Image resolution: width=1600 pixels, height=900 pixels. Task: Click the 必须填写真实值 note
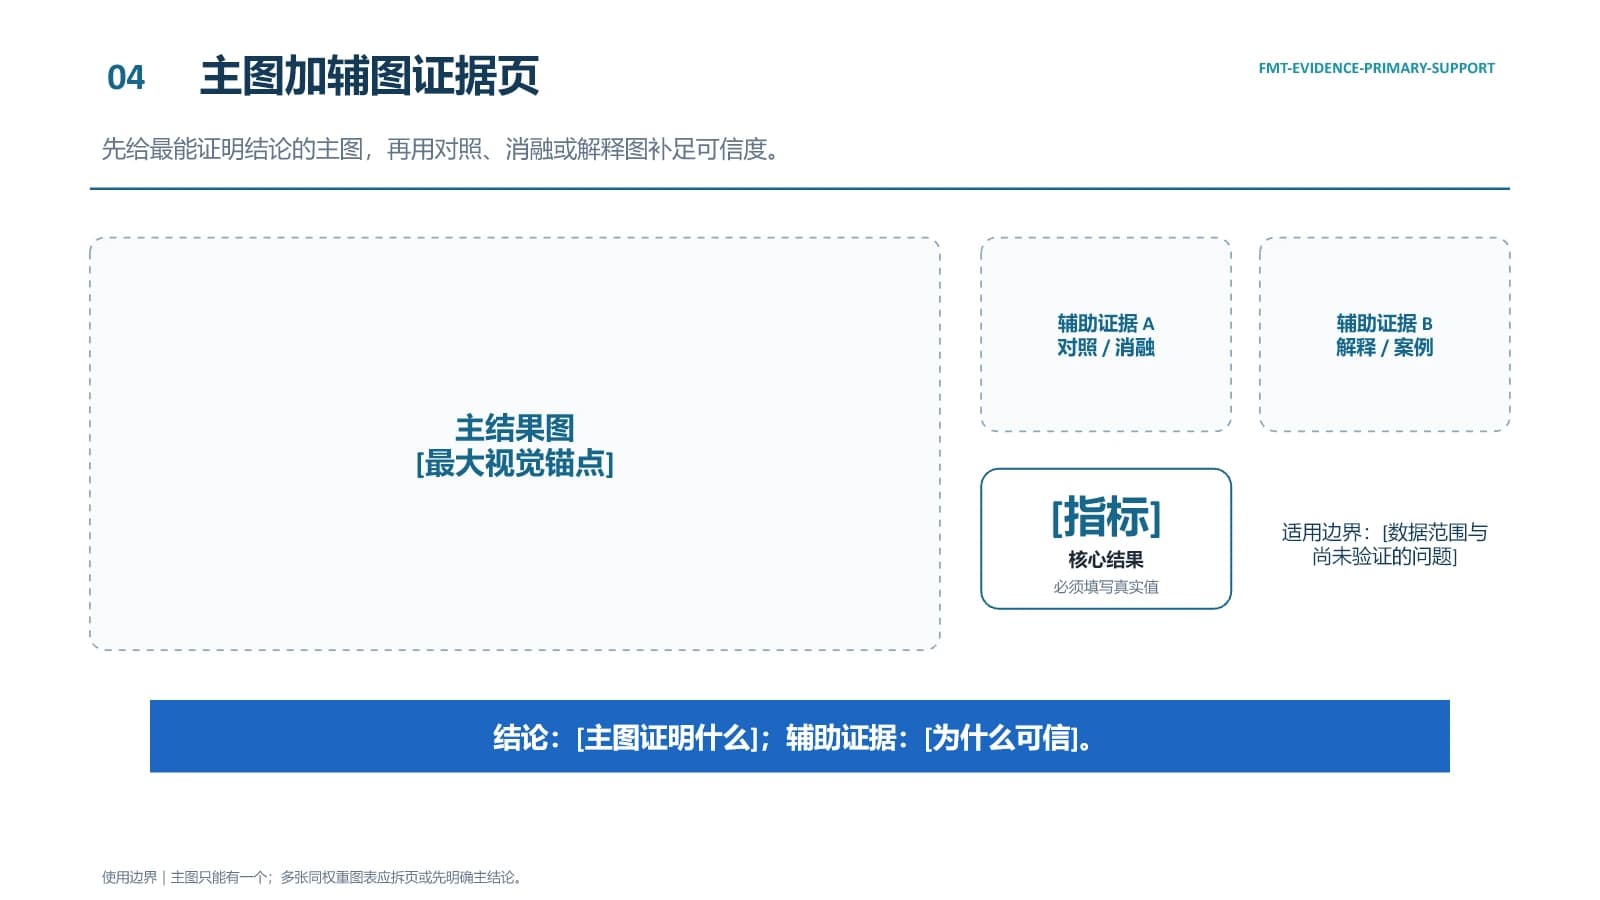coord(1106,587)
